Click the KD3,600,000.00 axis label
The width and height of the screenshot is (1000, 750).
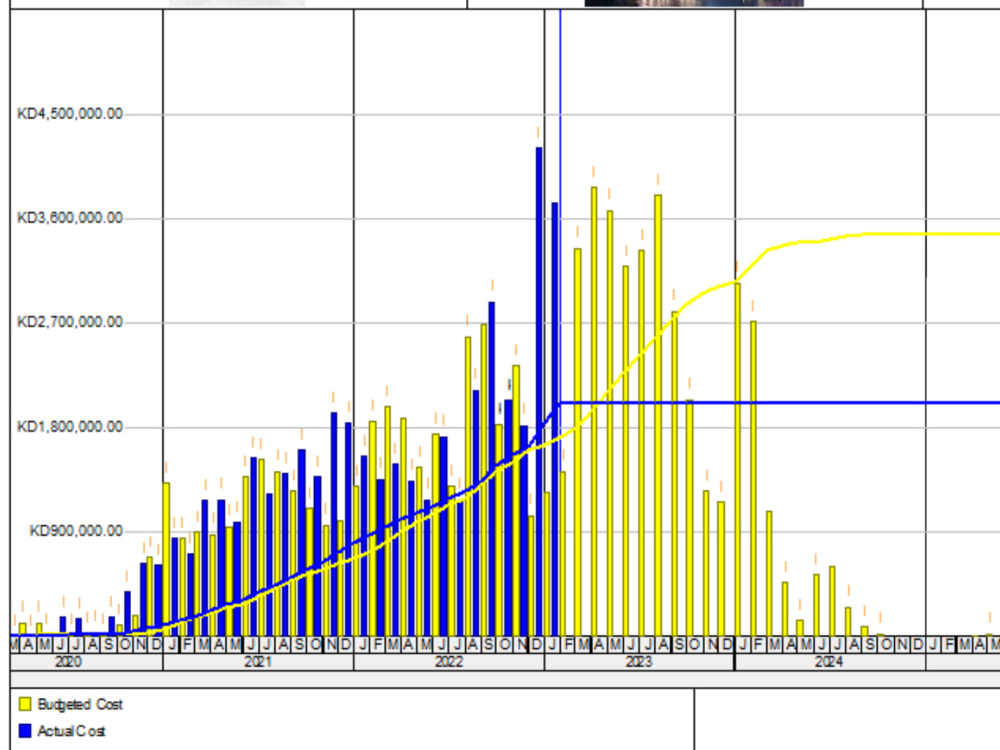pyautogui.click(x=70, y=218)
